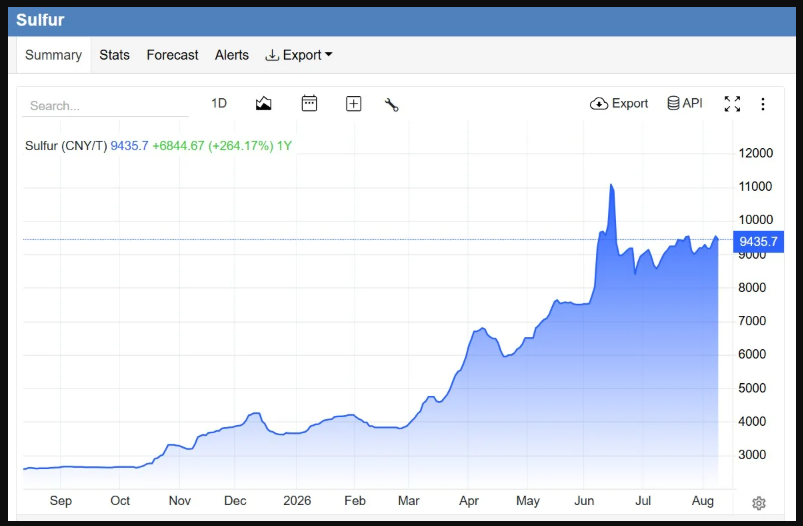
Task: Click the Sulfur header title
Action: [40, 20]
